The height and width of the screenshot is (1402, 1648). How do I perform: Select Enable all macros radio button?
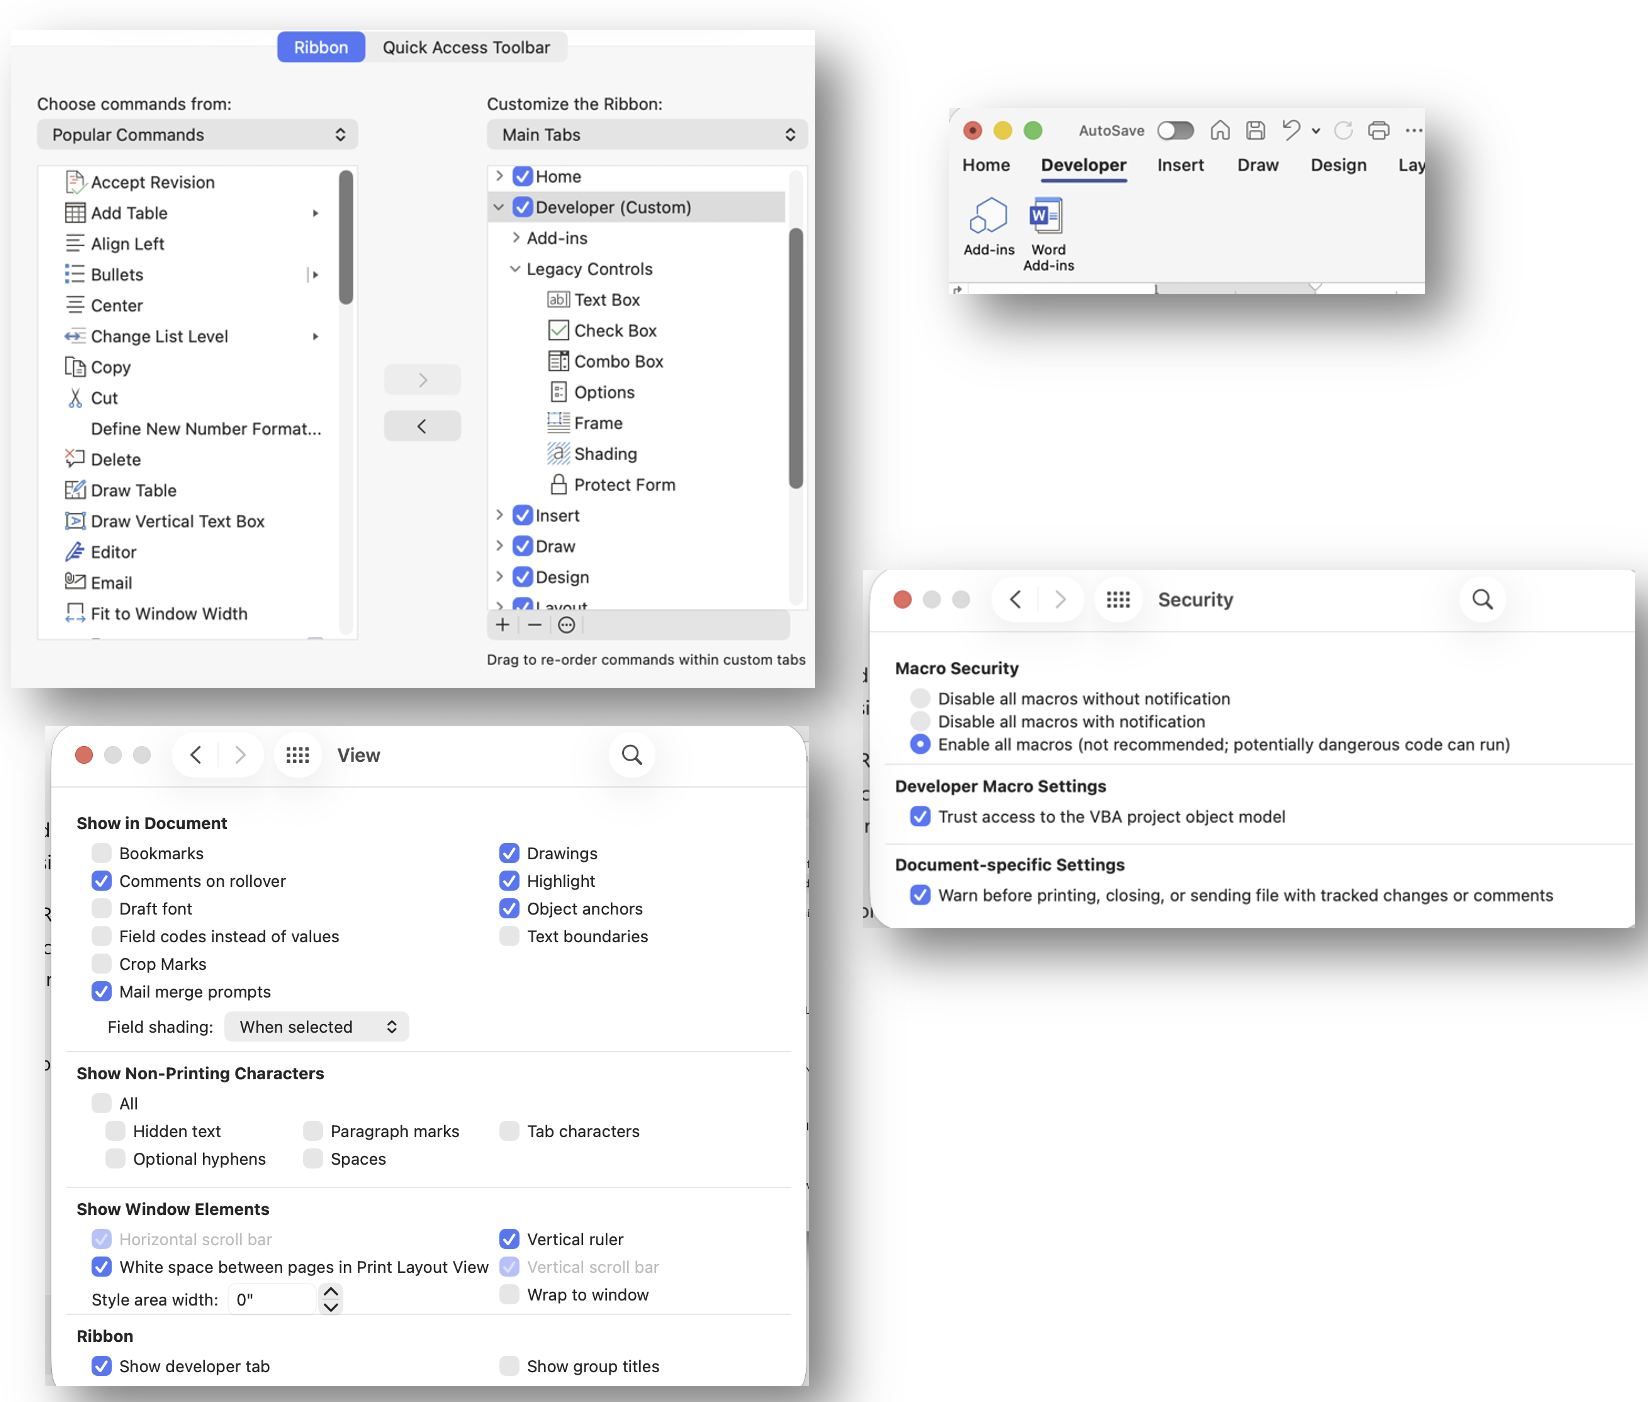(920, 744)
